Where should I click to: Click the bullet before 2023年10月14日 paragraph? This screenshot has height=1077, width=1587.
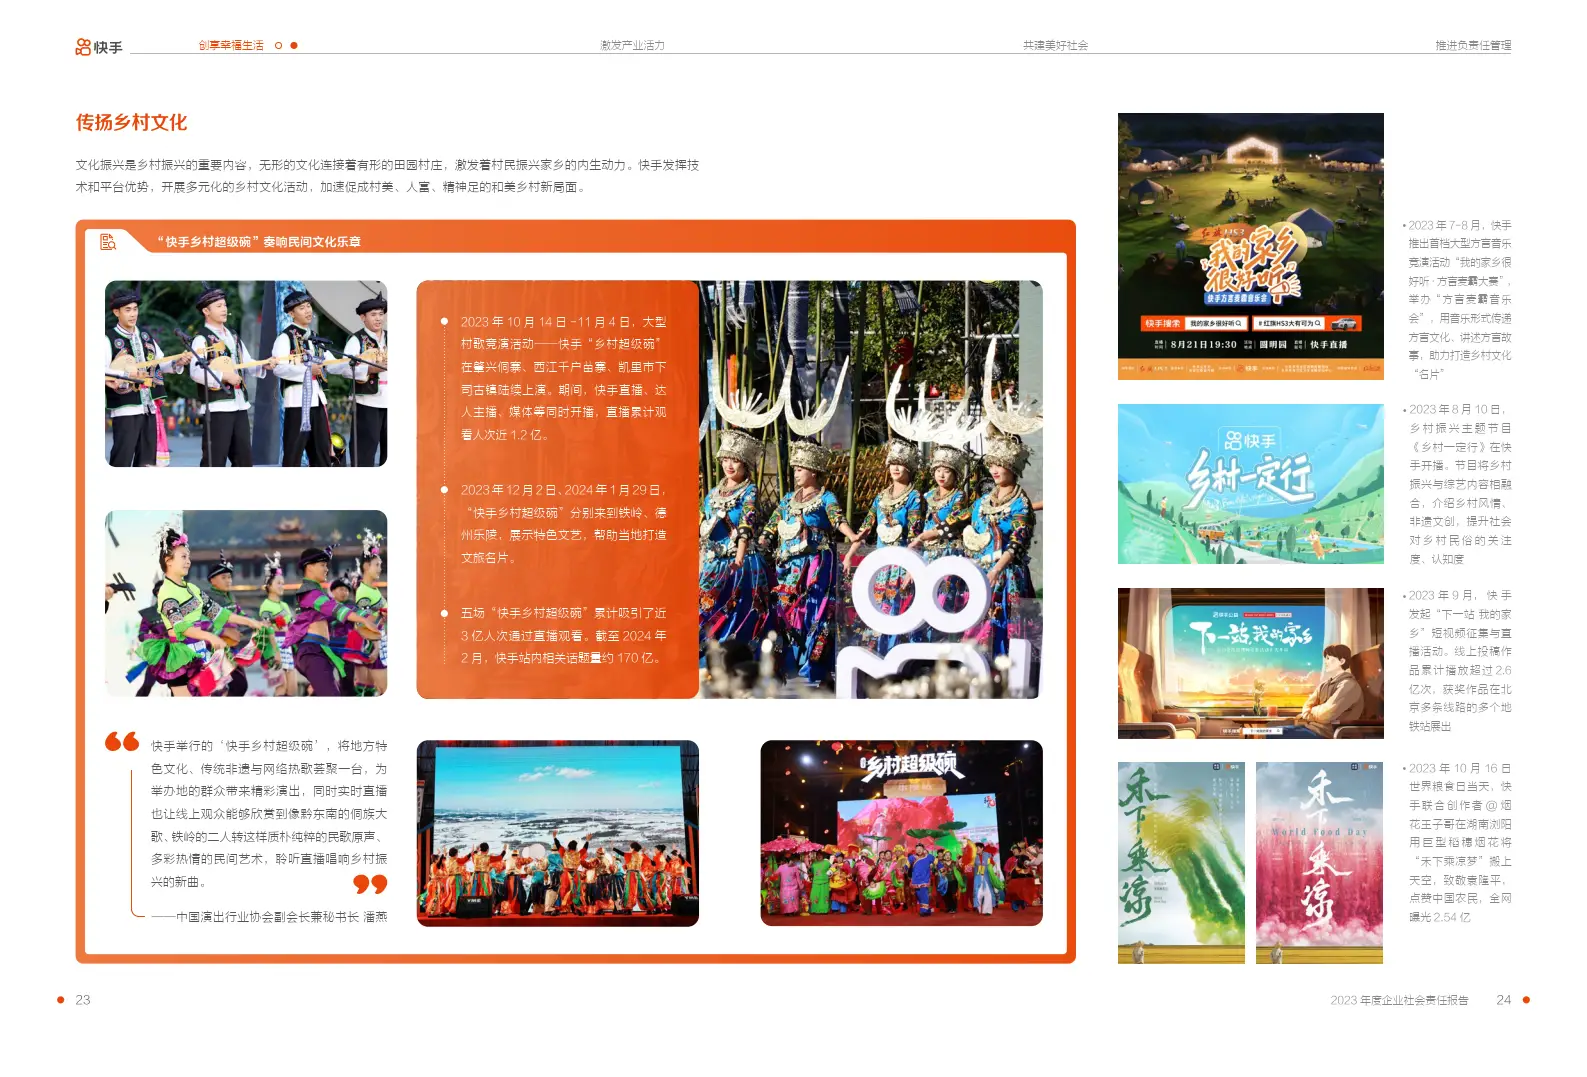tap(444, 322)
